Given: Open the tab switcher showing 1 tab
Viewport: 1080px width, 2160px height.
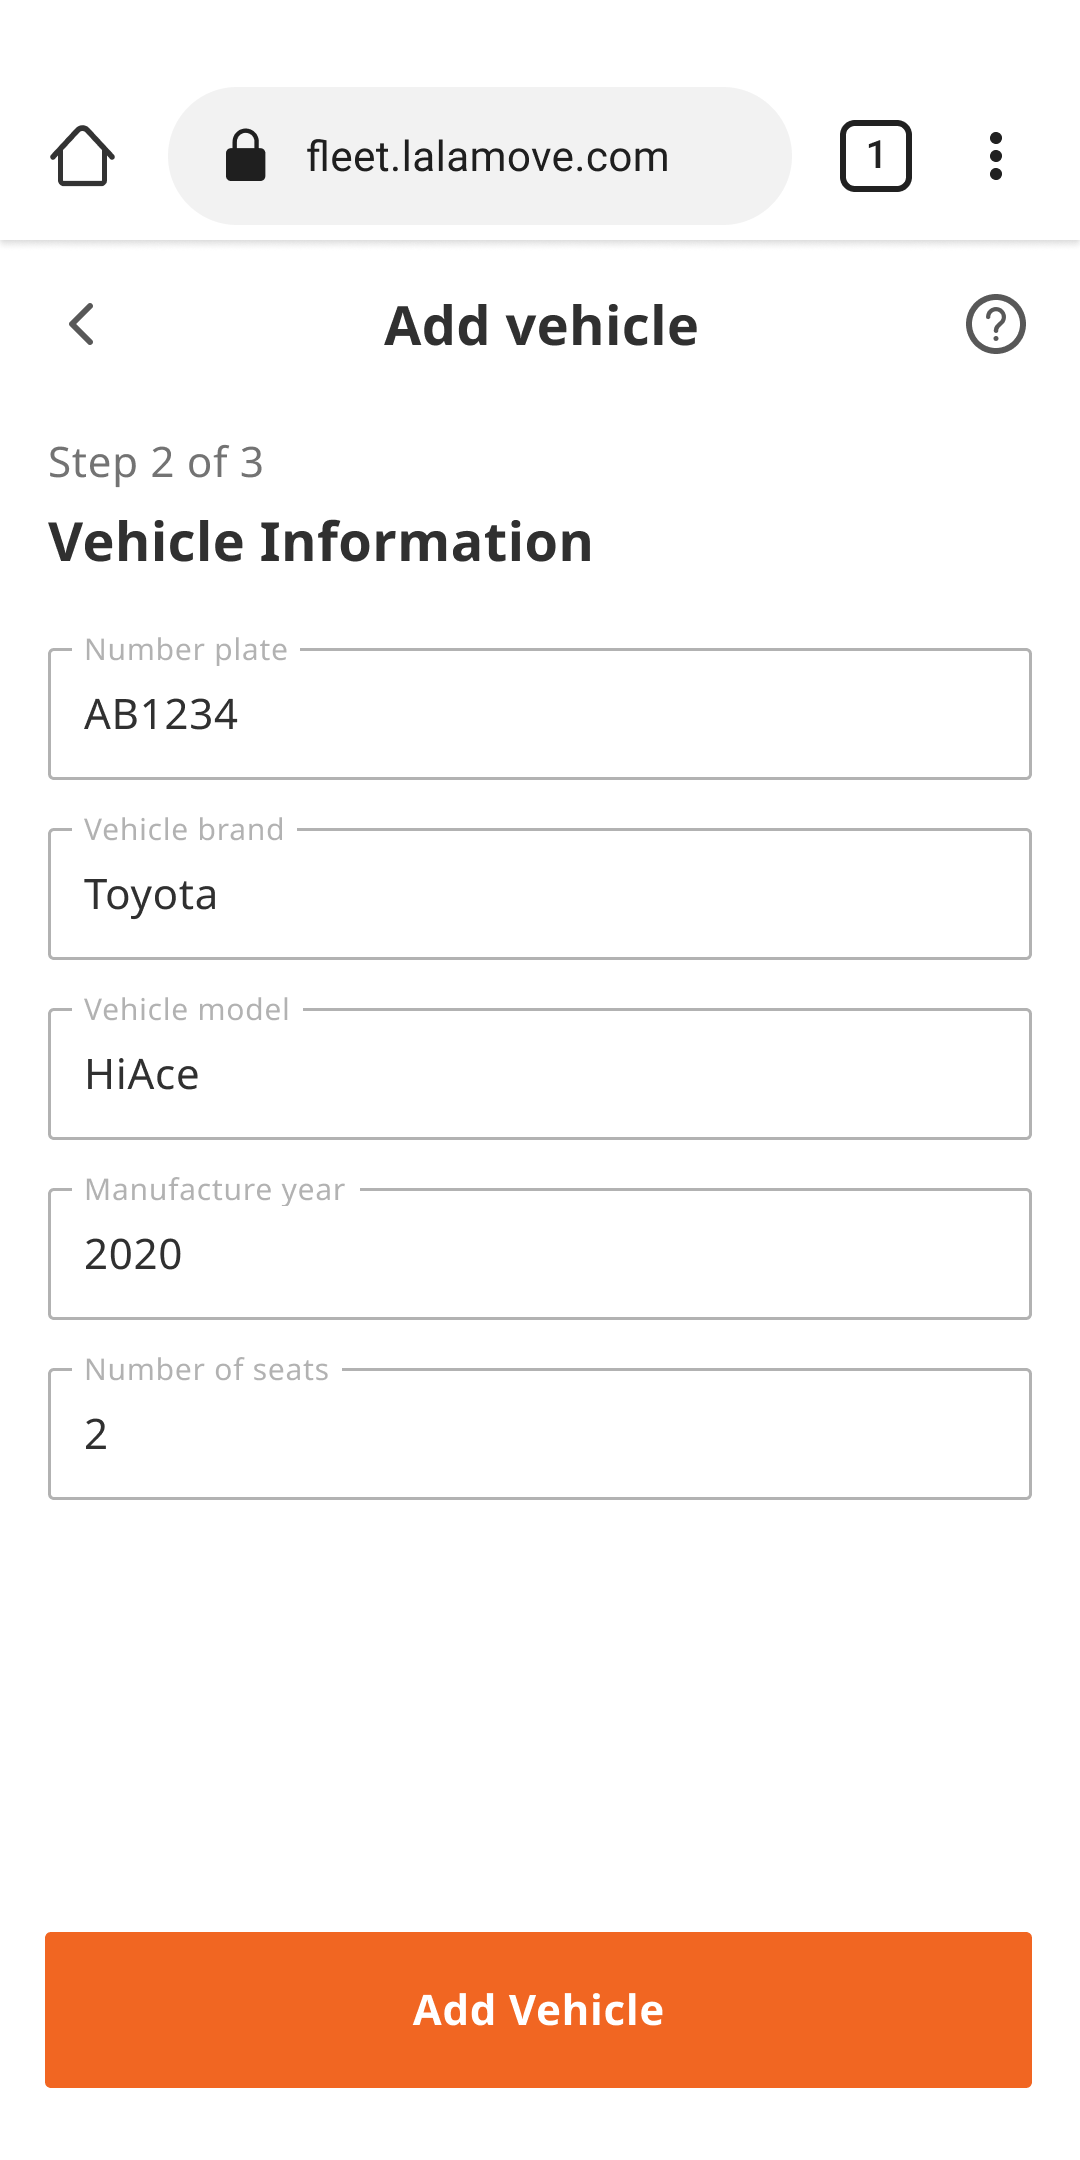Looking at the screenshot, I should coord(875,156).
